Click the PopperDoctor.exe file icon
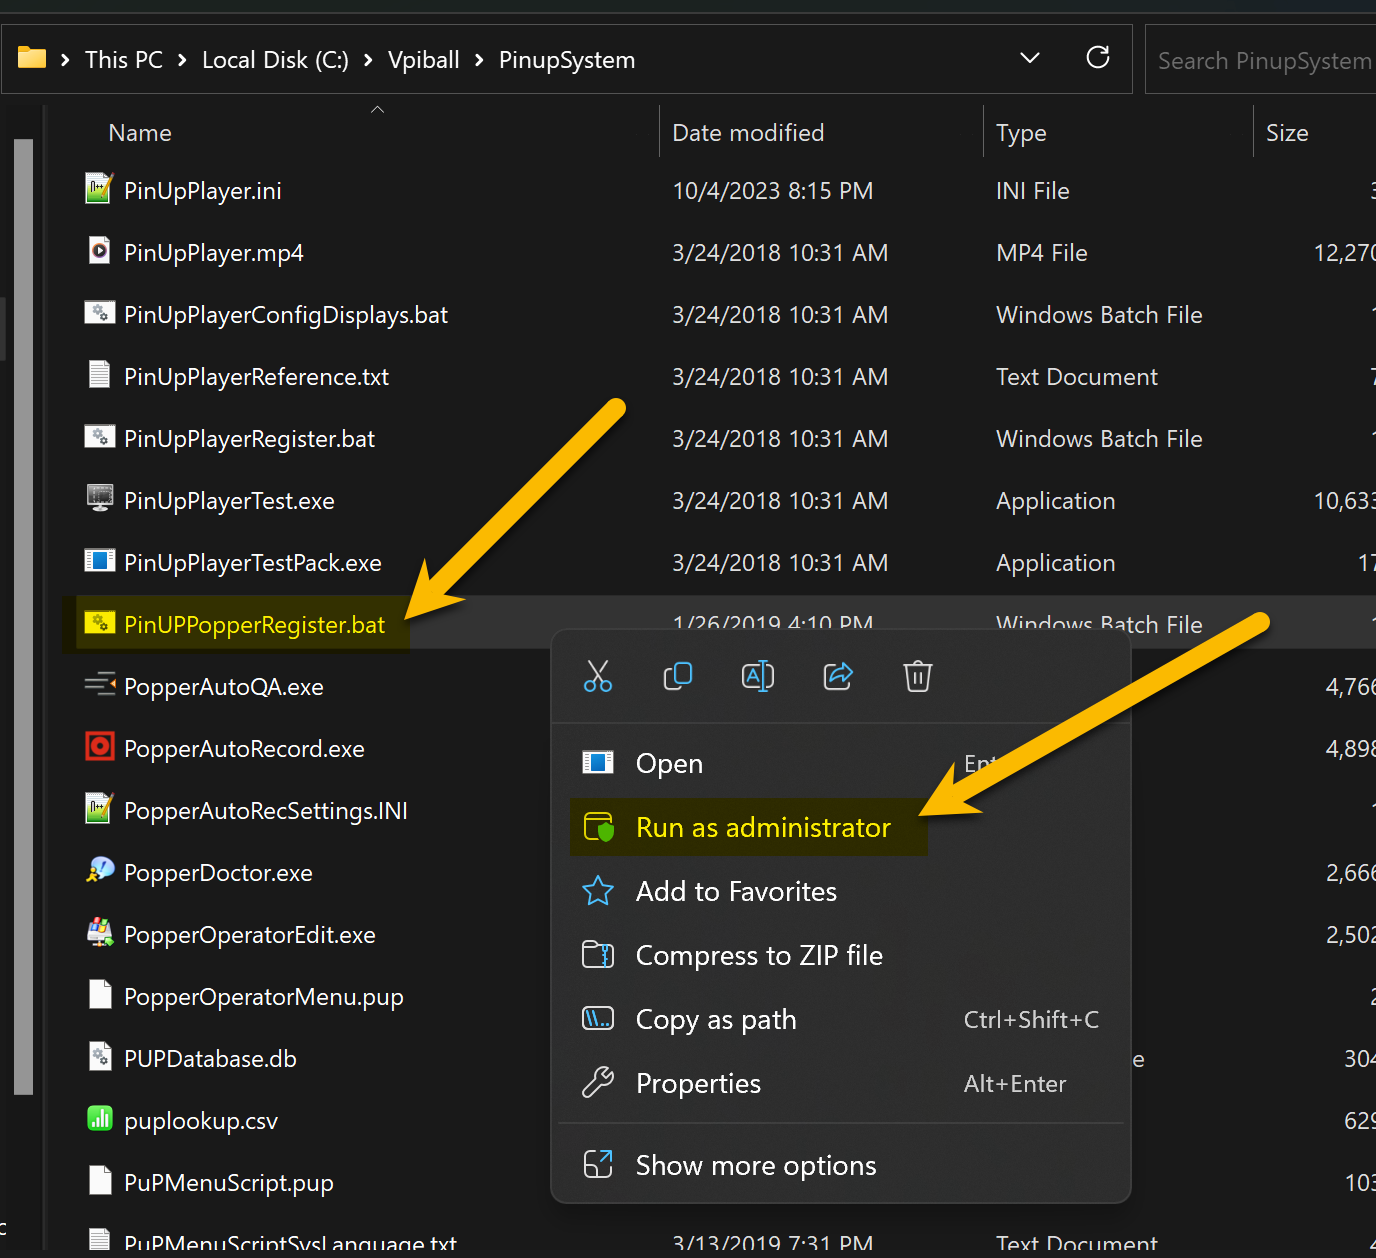The width and height of the screenshot is (1376, 1258). [x=99, y=871]
